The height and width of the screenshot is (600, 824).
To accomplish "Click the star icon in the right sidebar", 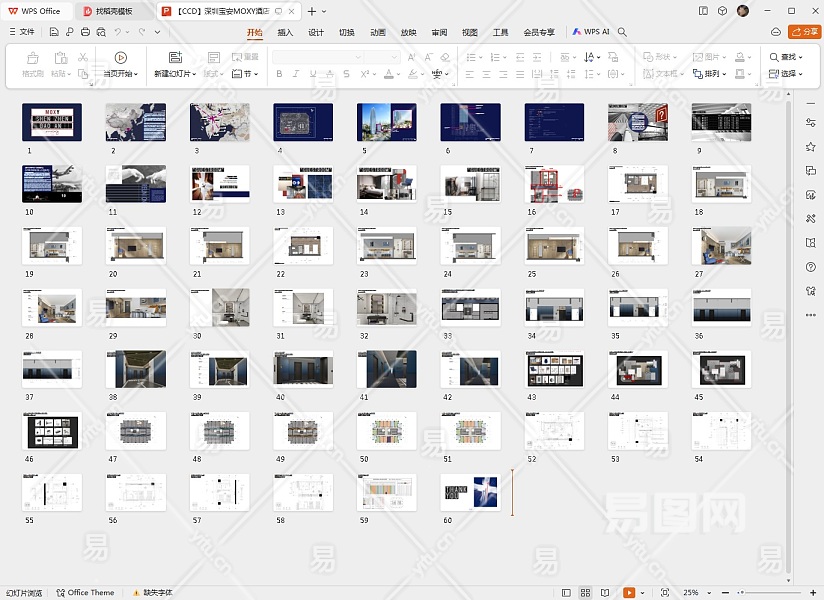I will click(810, 147).
